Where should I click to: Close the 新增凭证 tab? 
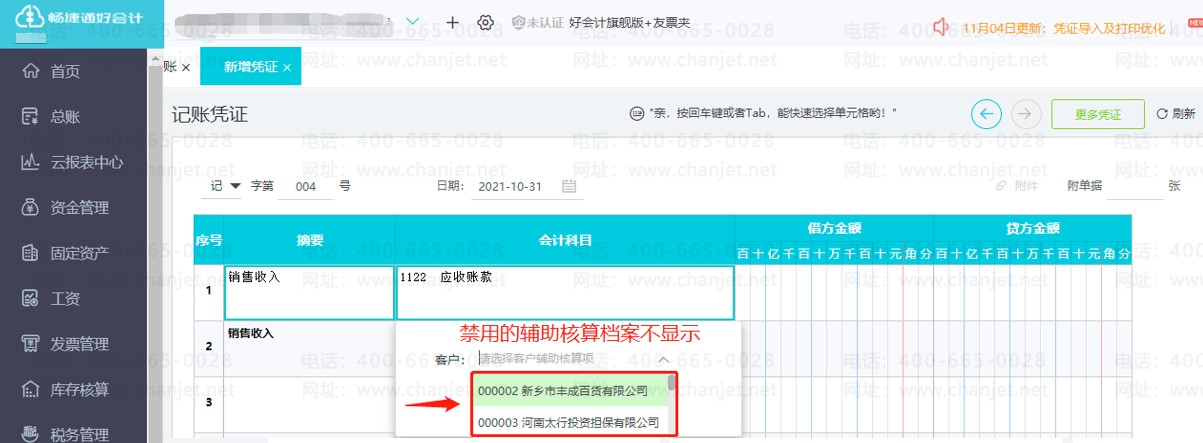tap(287, 67)
